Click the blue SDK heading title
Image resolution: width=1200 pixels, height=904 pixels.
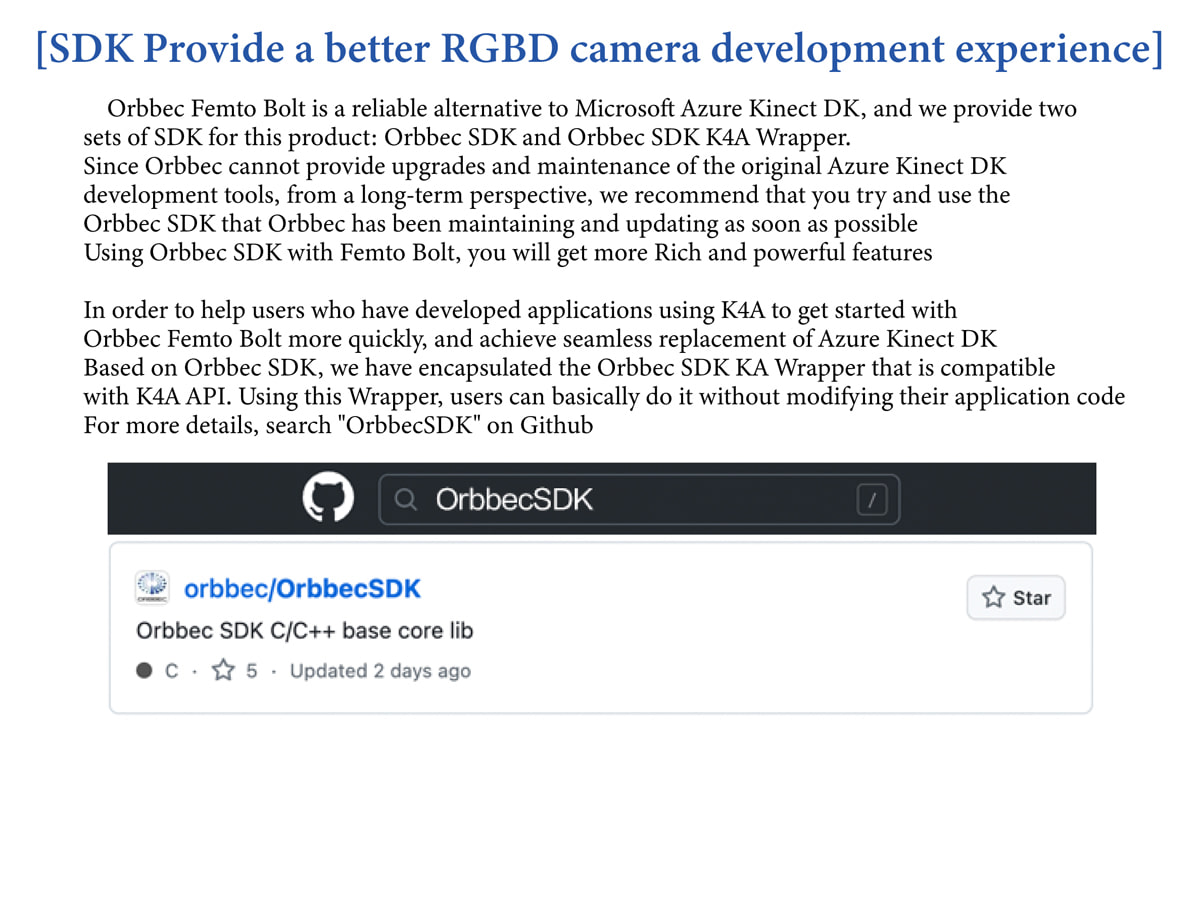tap(600, 50)
